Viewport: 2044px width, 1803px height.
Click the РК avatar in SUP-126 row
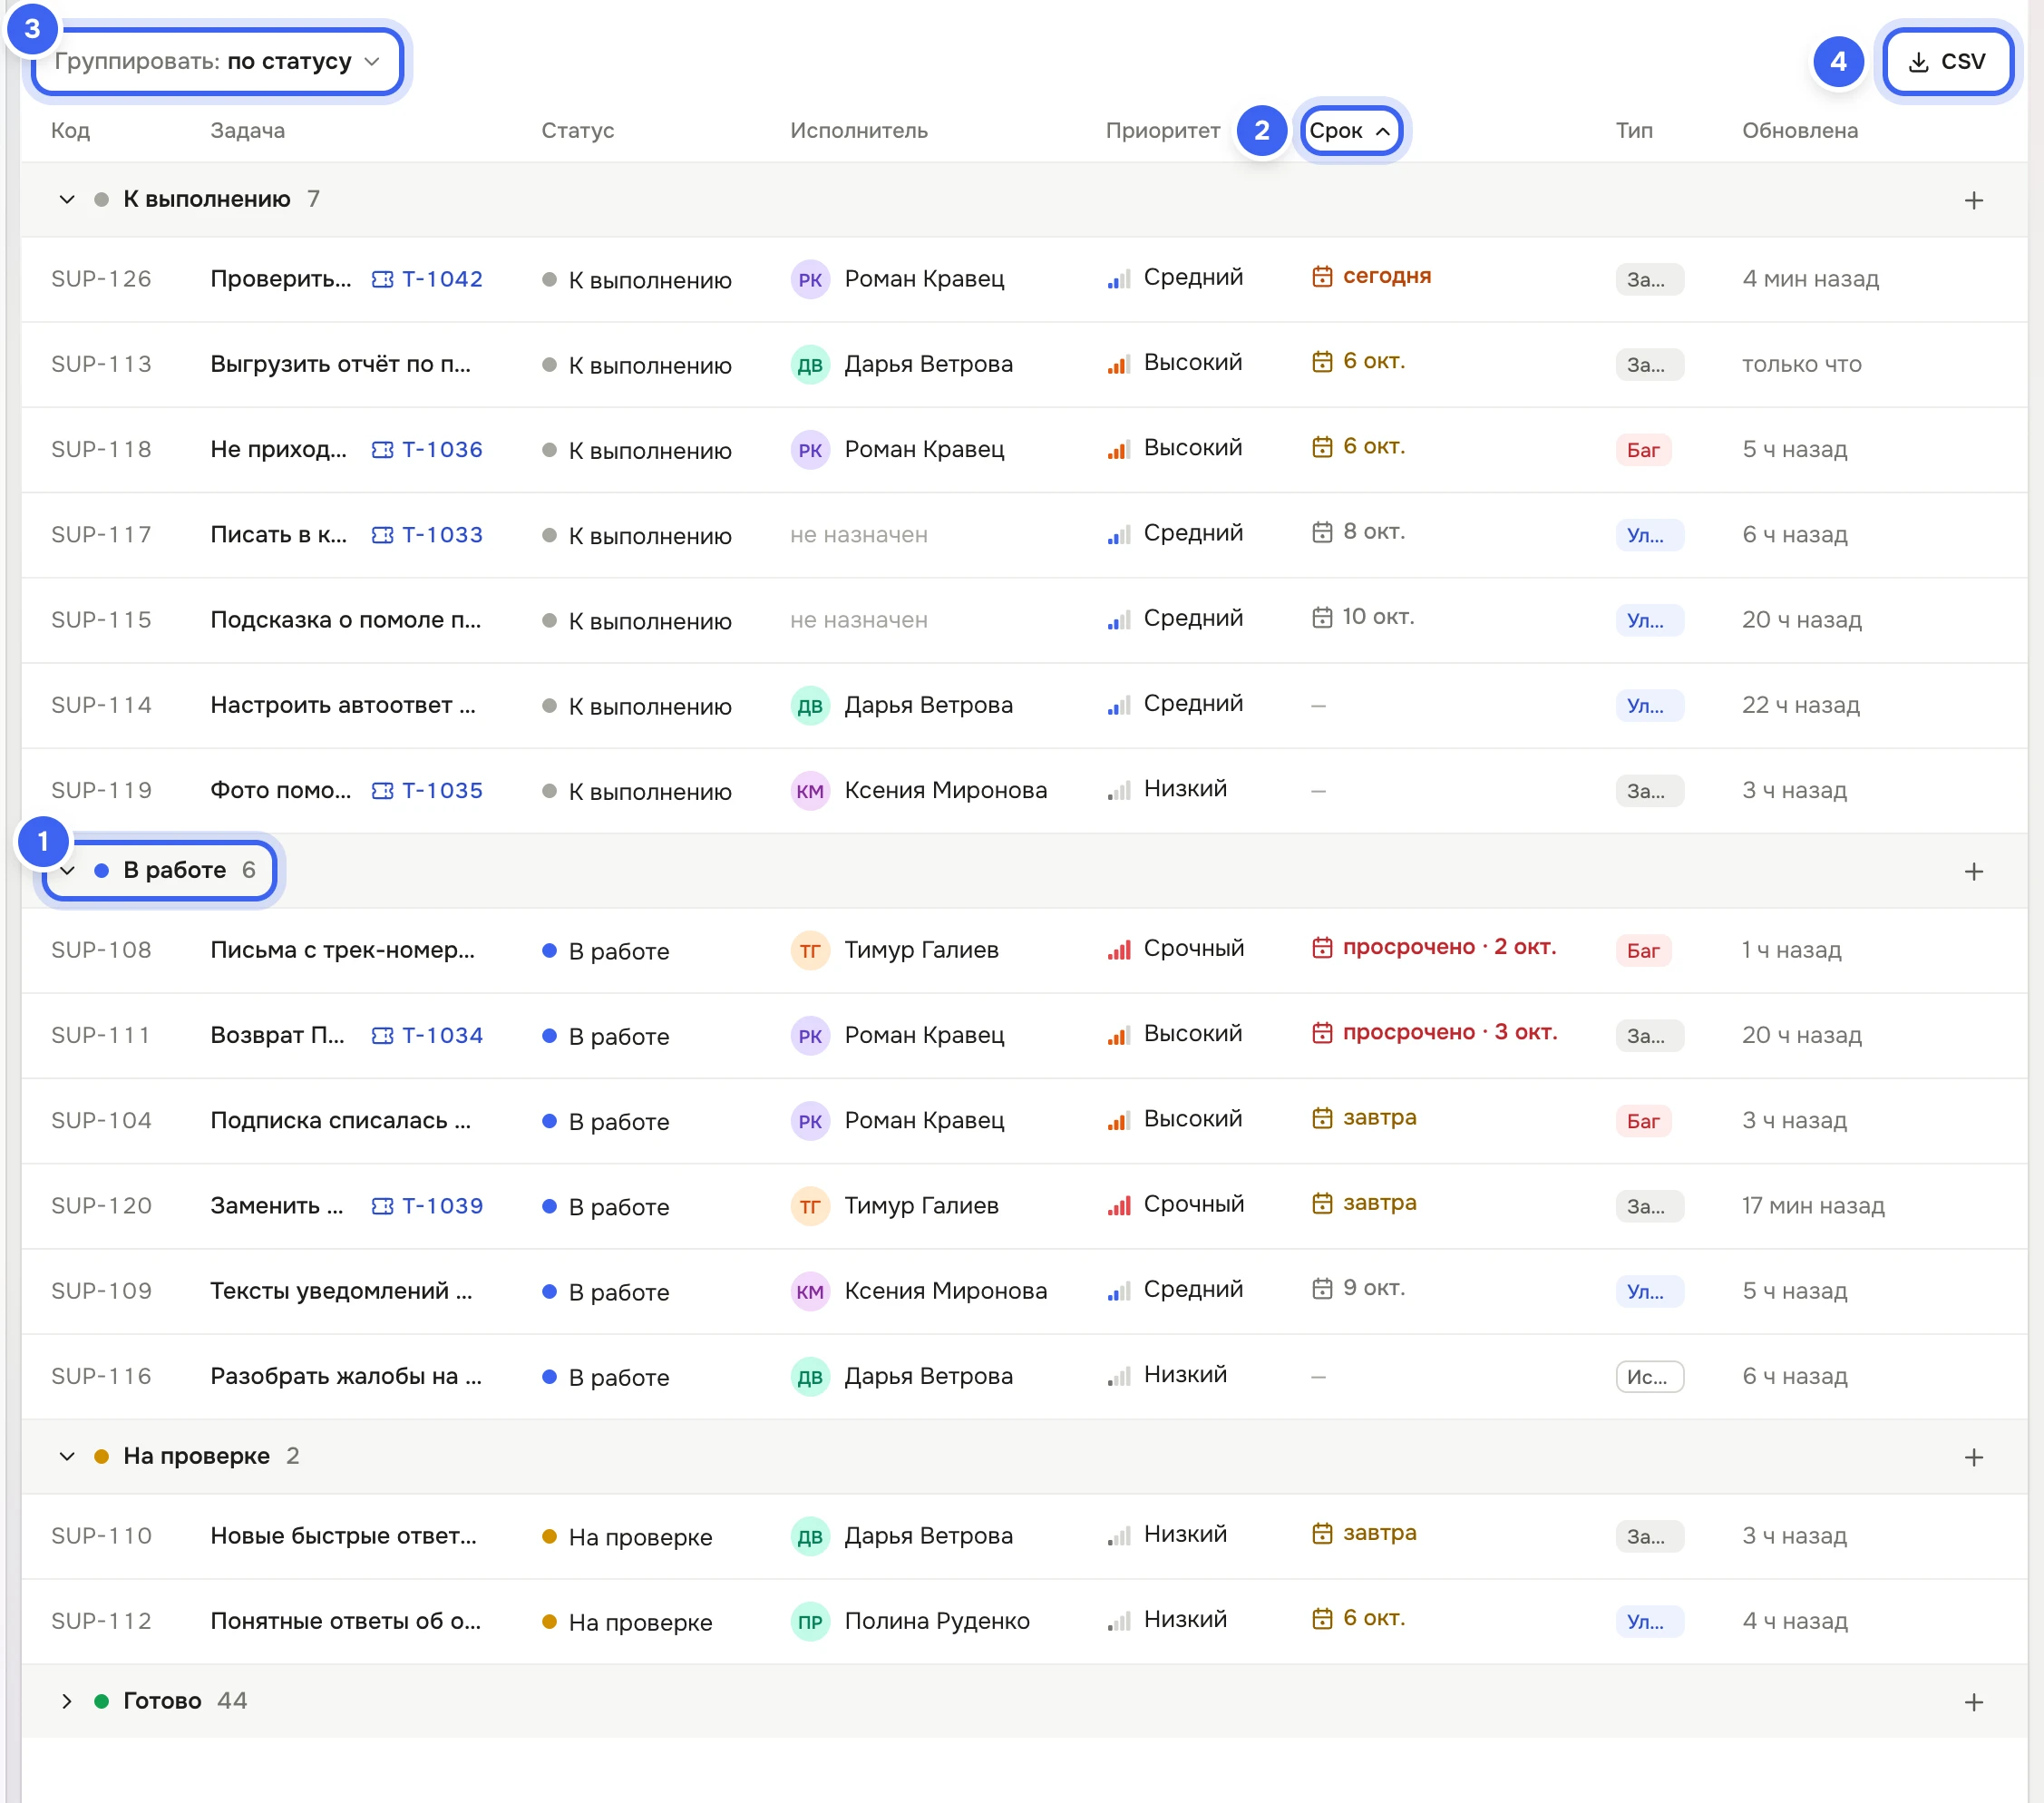point(810,279)
